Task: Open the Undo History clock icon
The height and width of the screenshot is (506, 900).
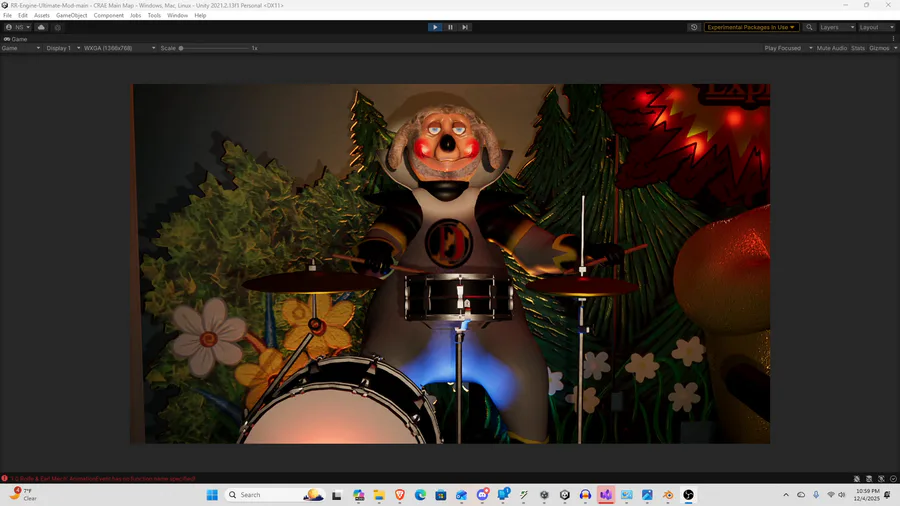Action: (694, 27)
